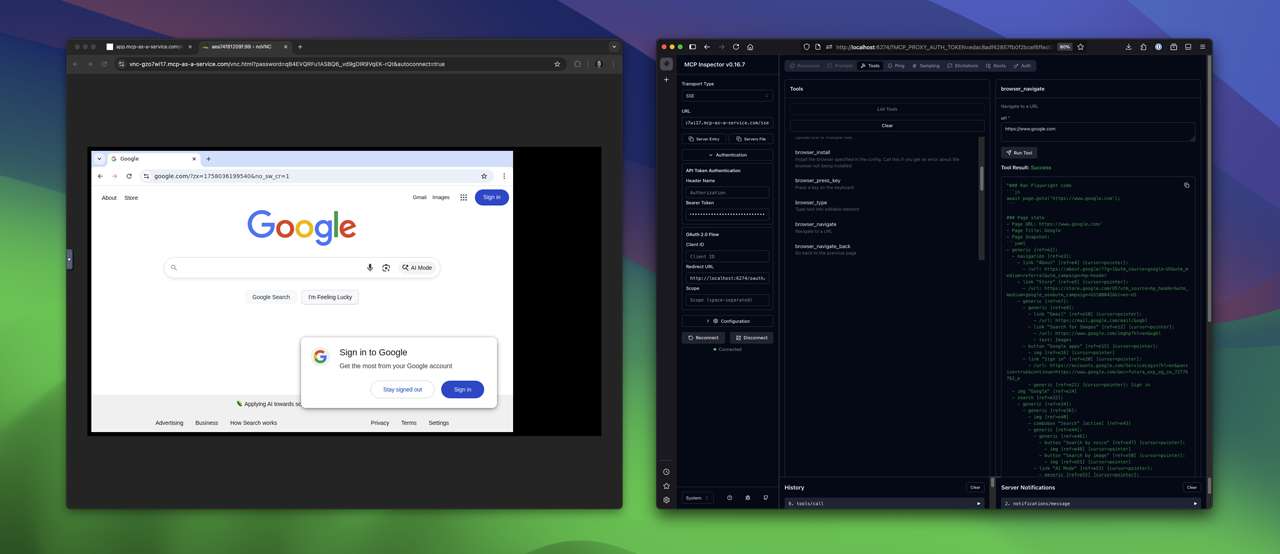Open new tab in outer Chrome window
This screenshot has height=554, width=1280.
click(x=300, y=46)
